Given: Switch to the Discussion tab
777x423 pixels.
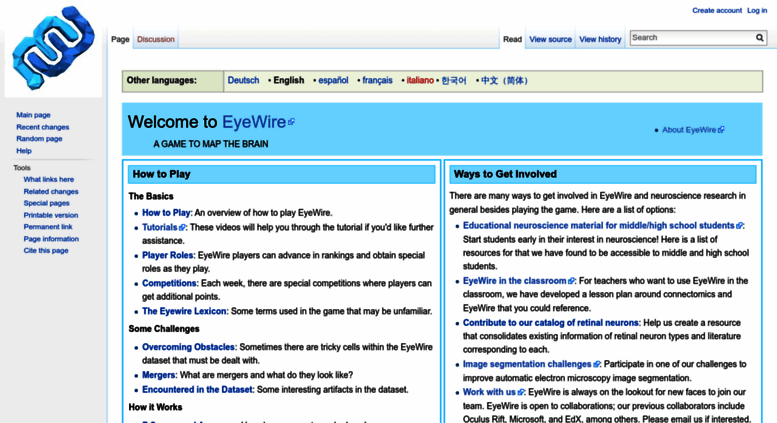Looking at the screenshot, I should [156, 39].
